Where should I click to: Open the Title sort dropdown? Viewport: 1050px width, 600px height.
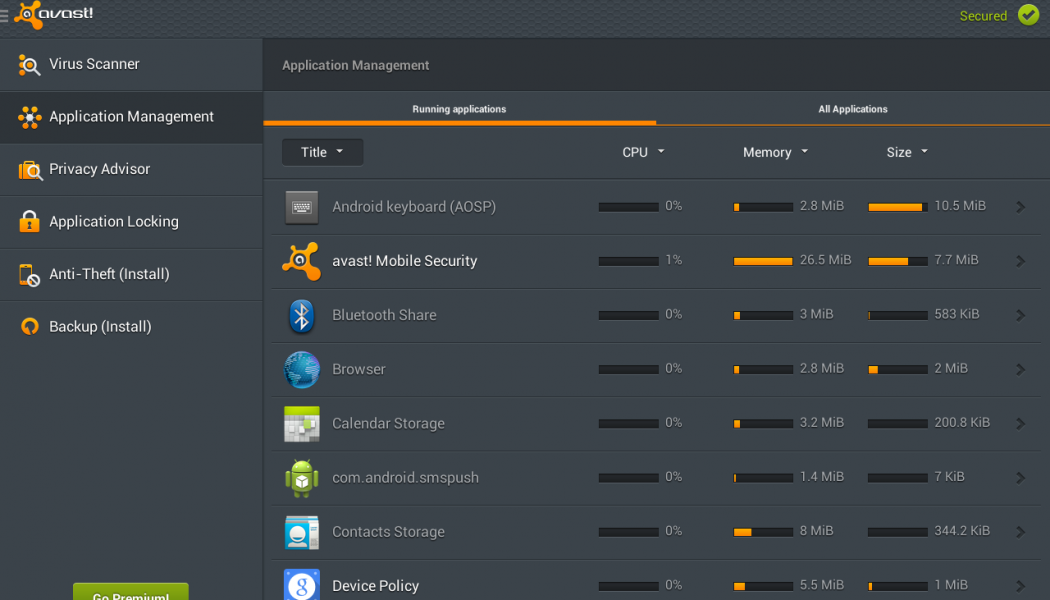click(x=322, y=152)
